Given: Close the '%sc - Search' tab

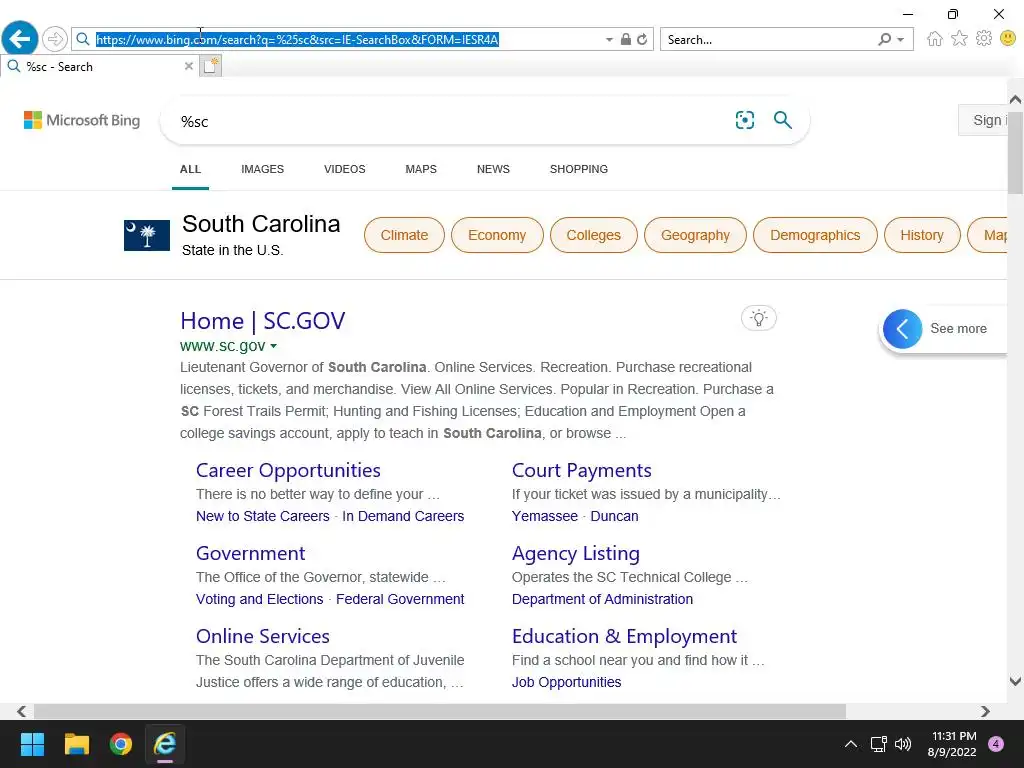Looking at the screenshot, I should tap(189, 66).
